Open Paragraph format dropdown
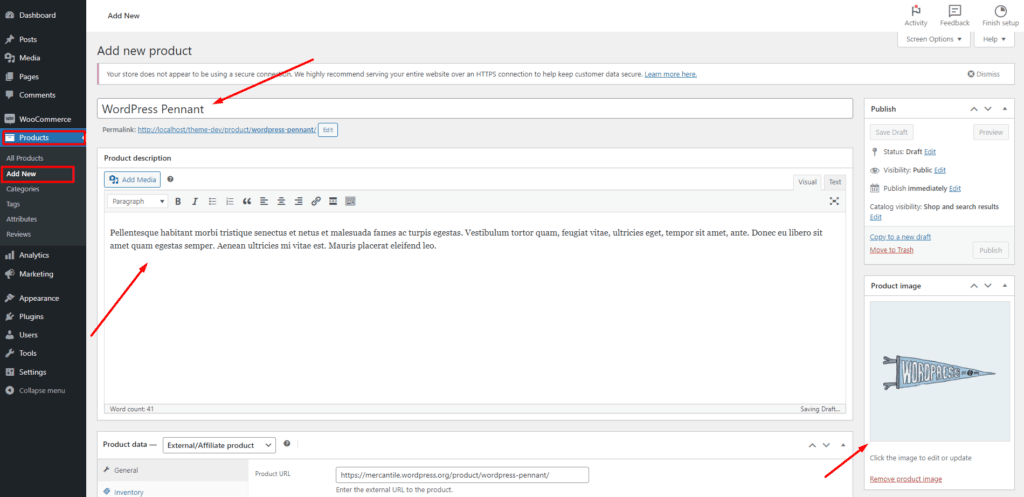 pos(137,202)
